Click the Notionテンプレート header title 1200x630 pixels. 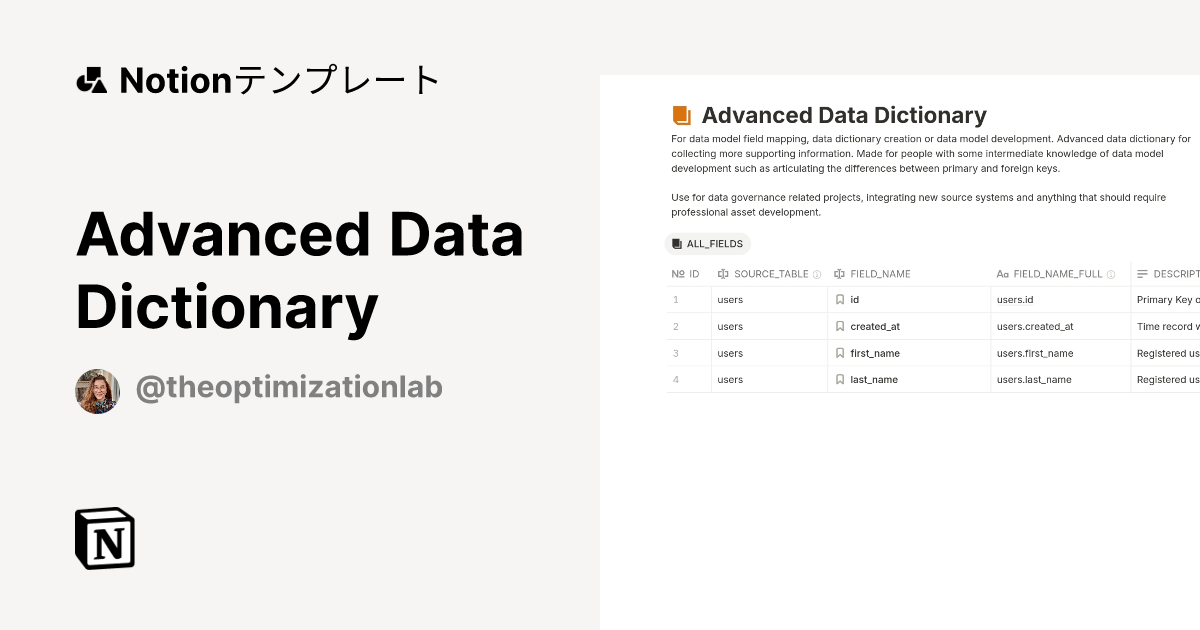click(x=258, y=79)
